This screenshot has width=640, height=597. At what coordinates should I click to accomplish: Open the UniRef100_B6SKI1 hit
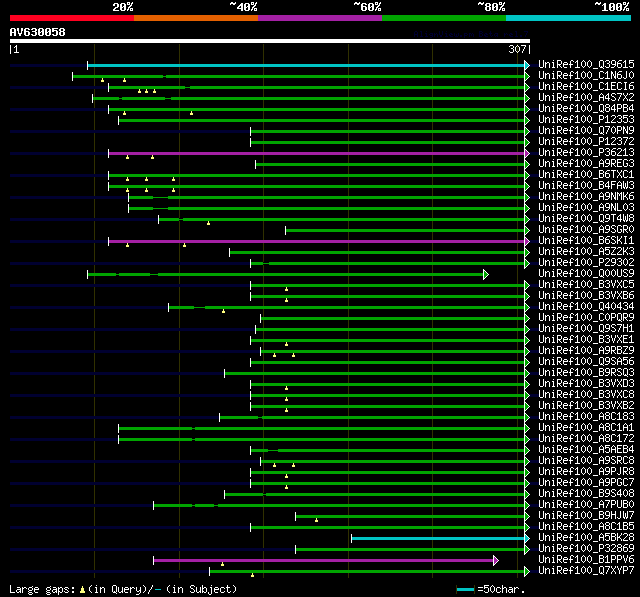(586, 241)
